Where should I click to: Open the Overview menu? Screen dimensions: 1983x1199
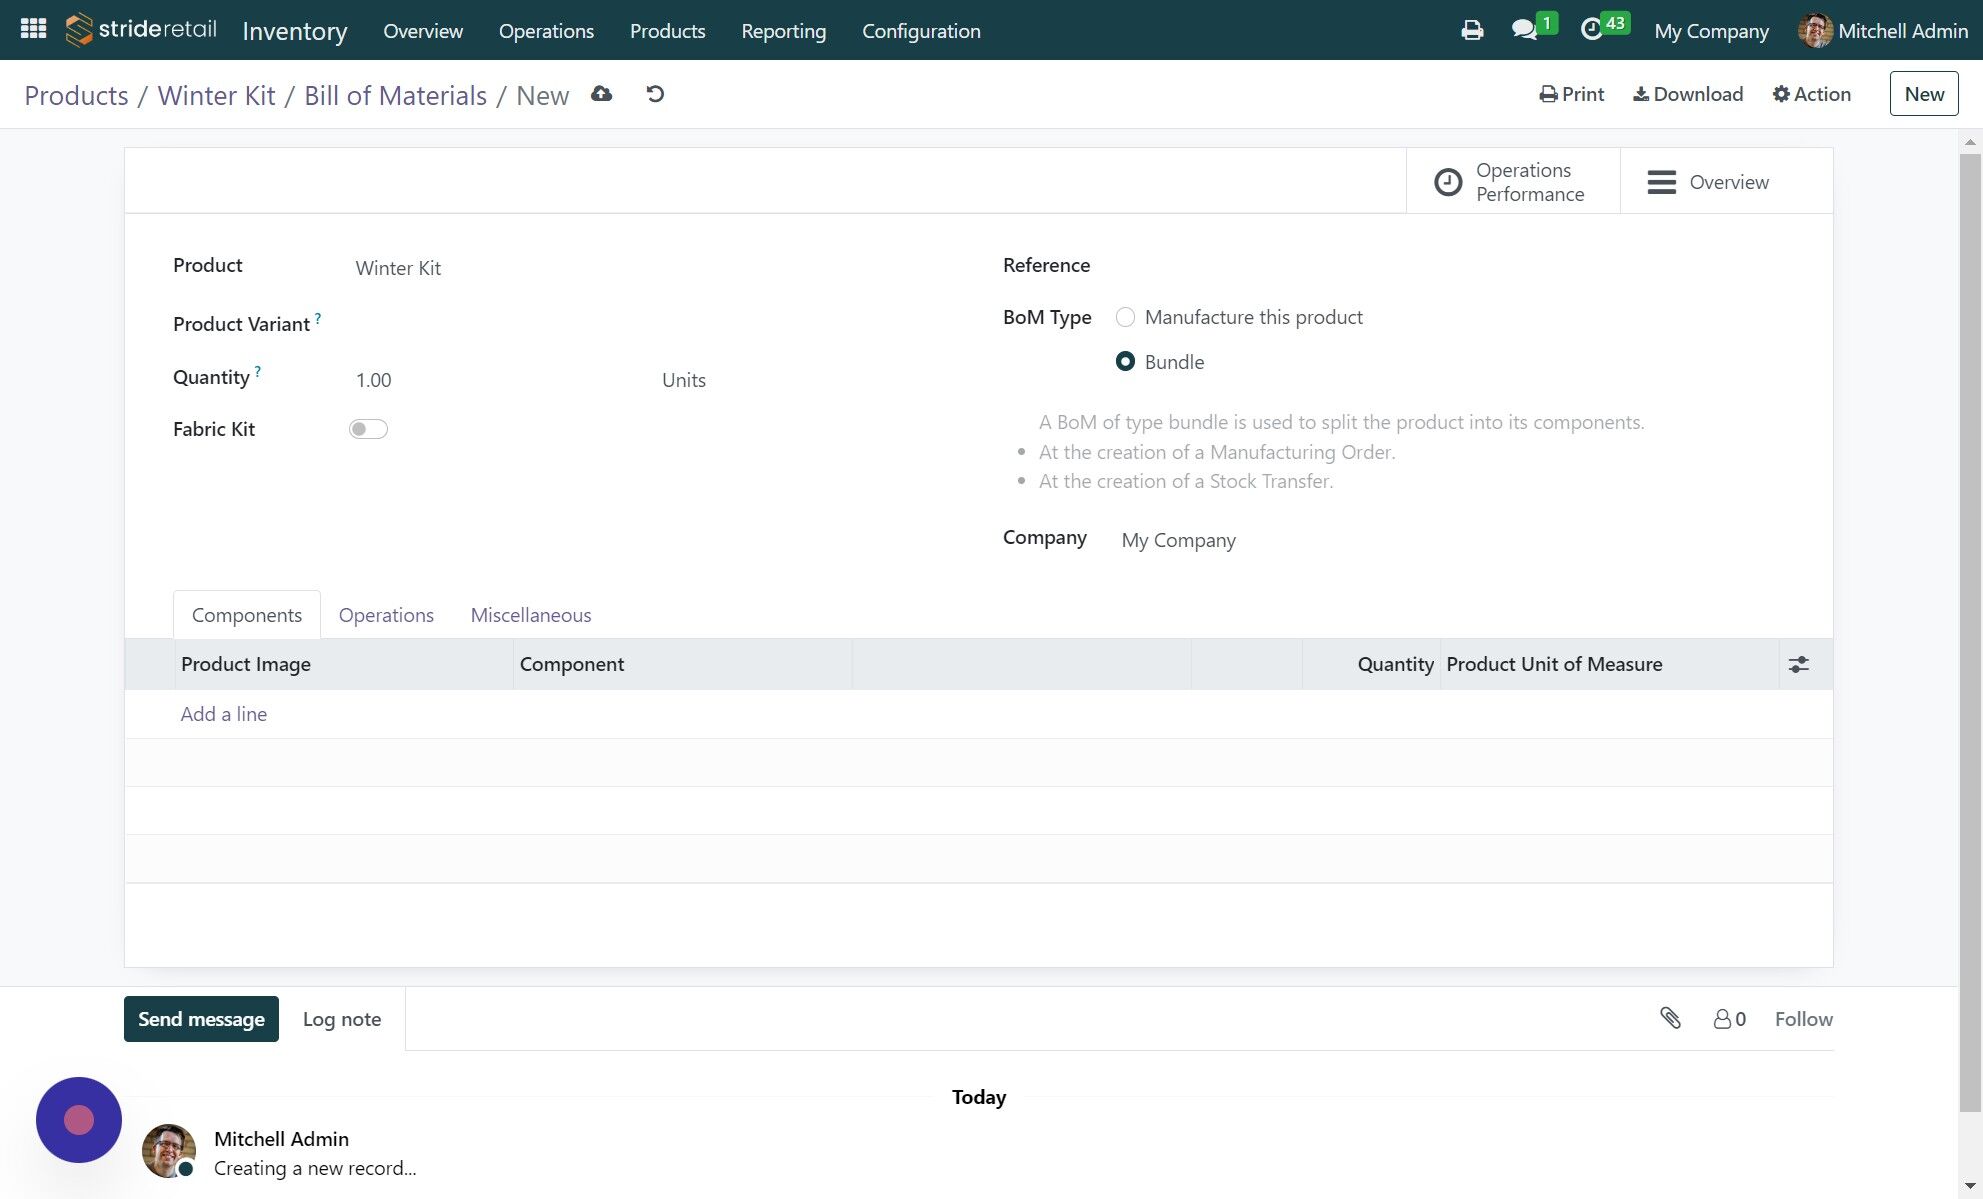(423, 31)
